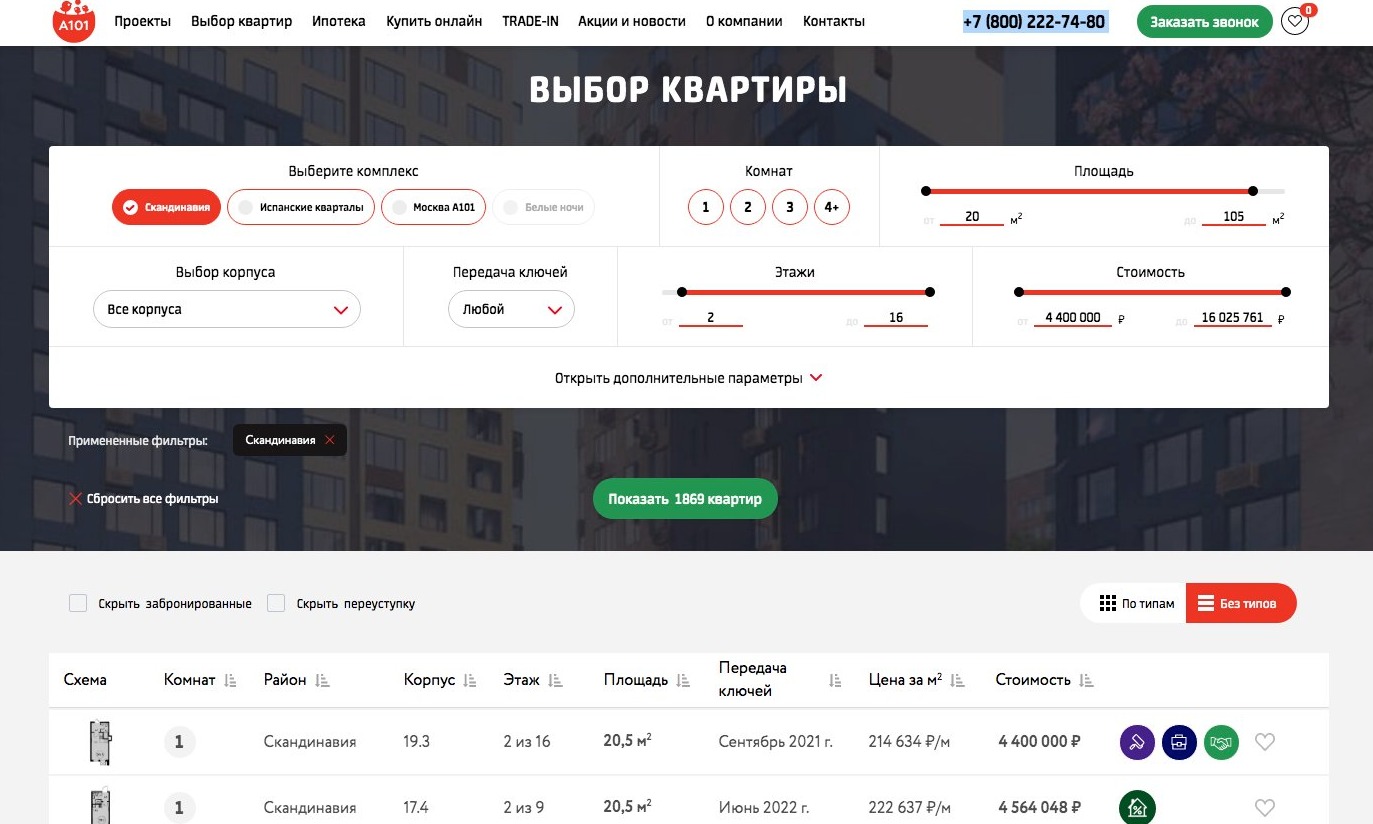The height and width of the screenshot is (824, 1373).
Task: Sort by Цена за м² column icon
Action: pos(957,680)
